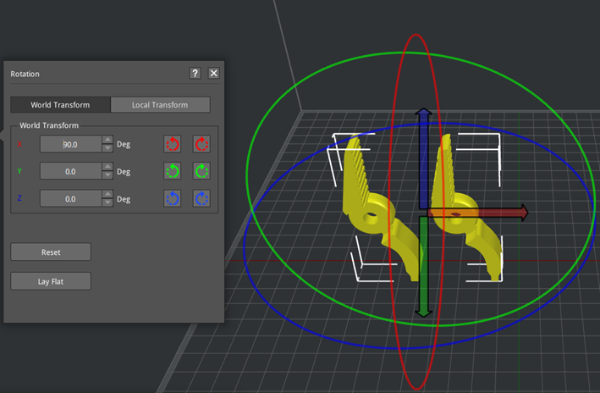Screen dimensions: 600x393
Task: Increase X rotation with up stepper
Action: [x=108, y=140]
